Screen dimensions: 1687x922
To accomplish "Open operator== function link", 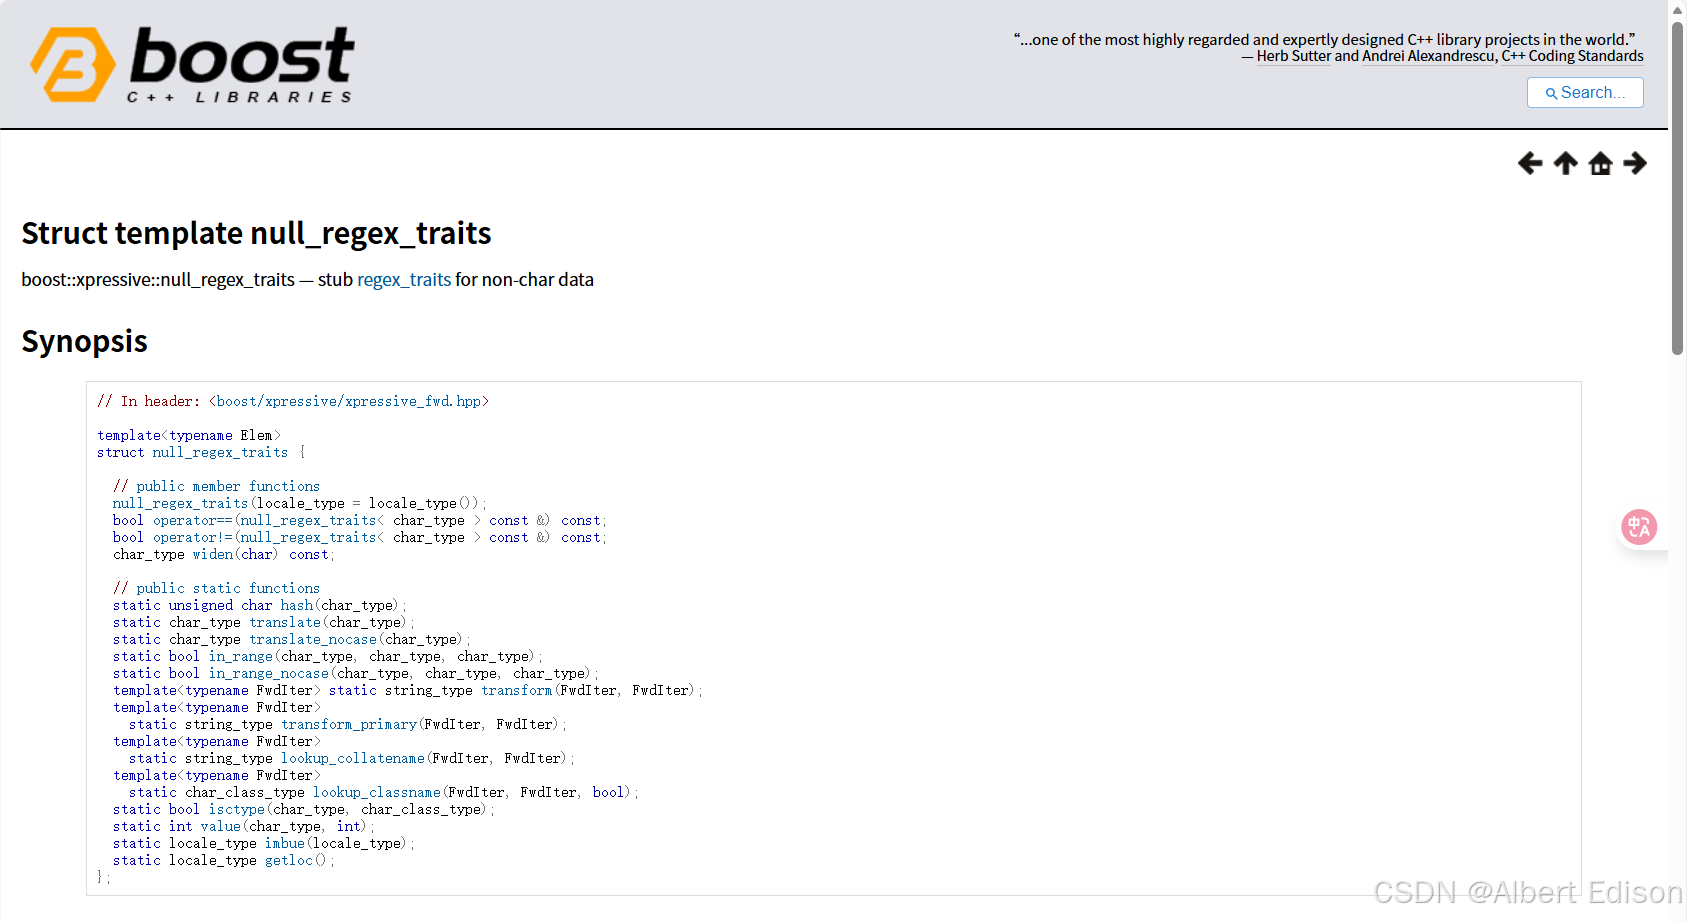I will pyautogui.click(x=192, y=520).
